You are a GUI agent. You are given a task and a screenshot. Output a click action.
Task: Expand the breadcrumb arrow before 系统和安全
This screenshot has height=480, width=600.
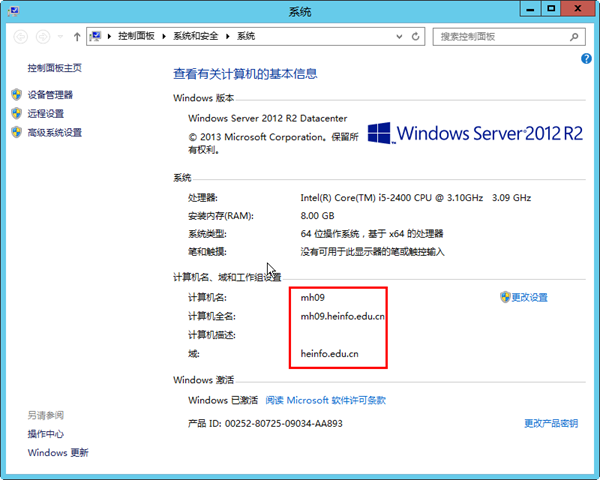(164, 36)
